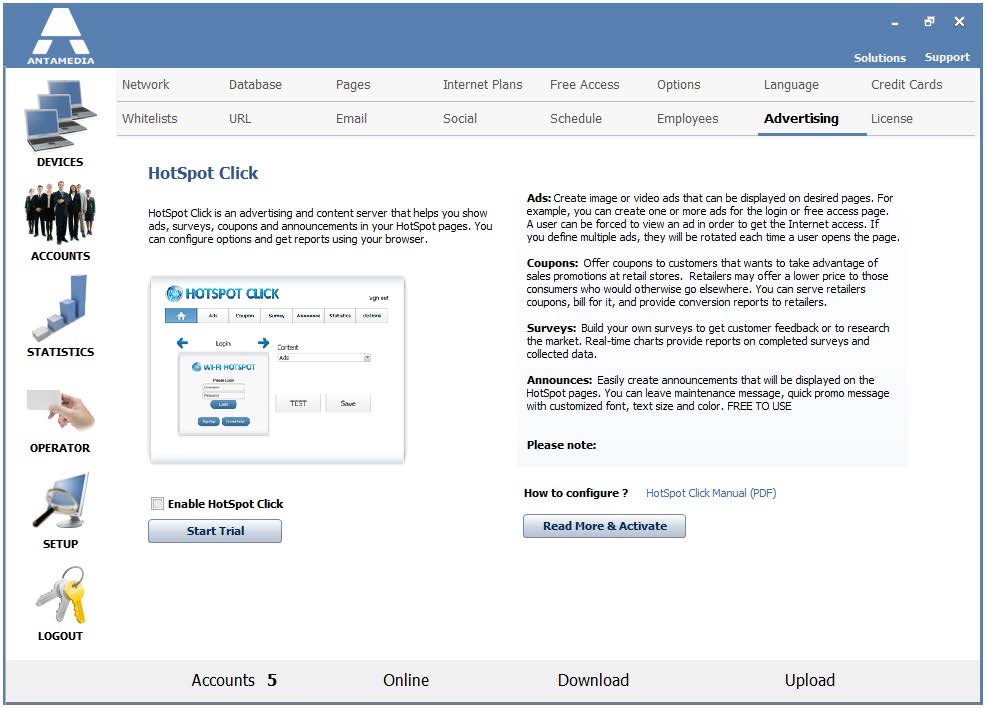
Task: Enable HotSpot Click checkbox
Action: [x=157, y=504]
